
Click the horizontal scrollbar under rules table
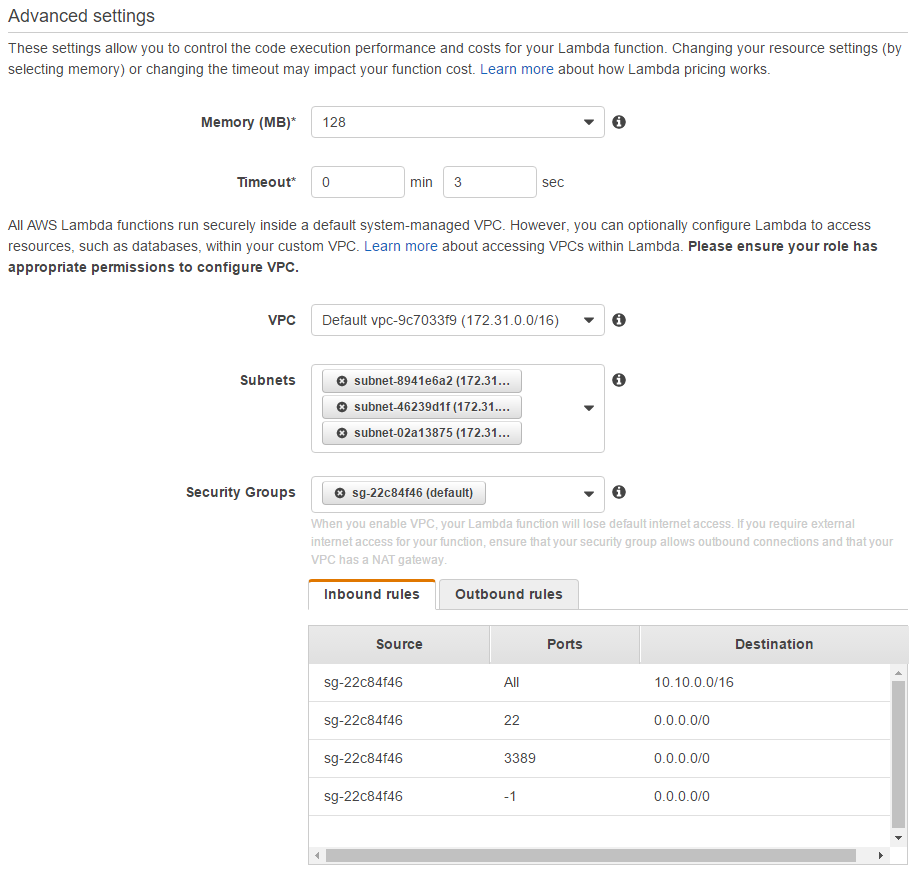click(x=590, y=856)
